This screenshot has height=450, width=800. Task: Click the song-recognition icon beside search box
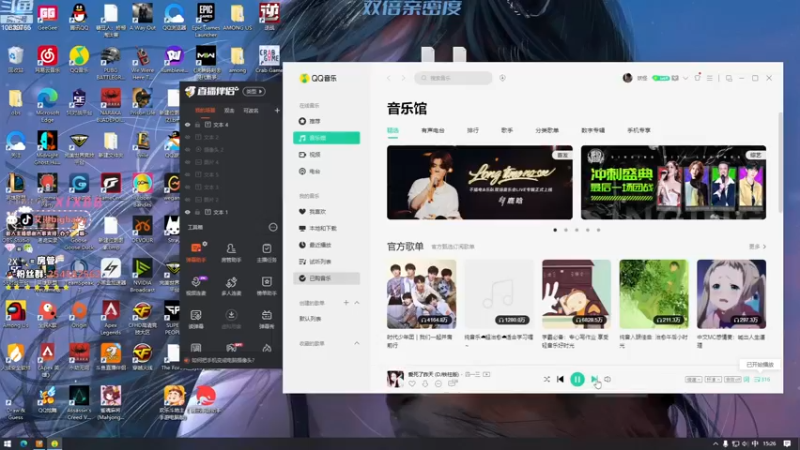(503, 78)
